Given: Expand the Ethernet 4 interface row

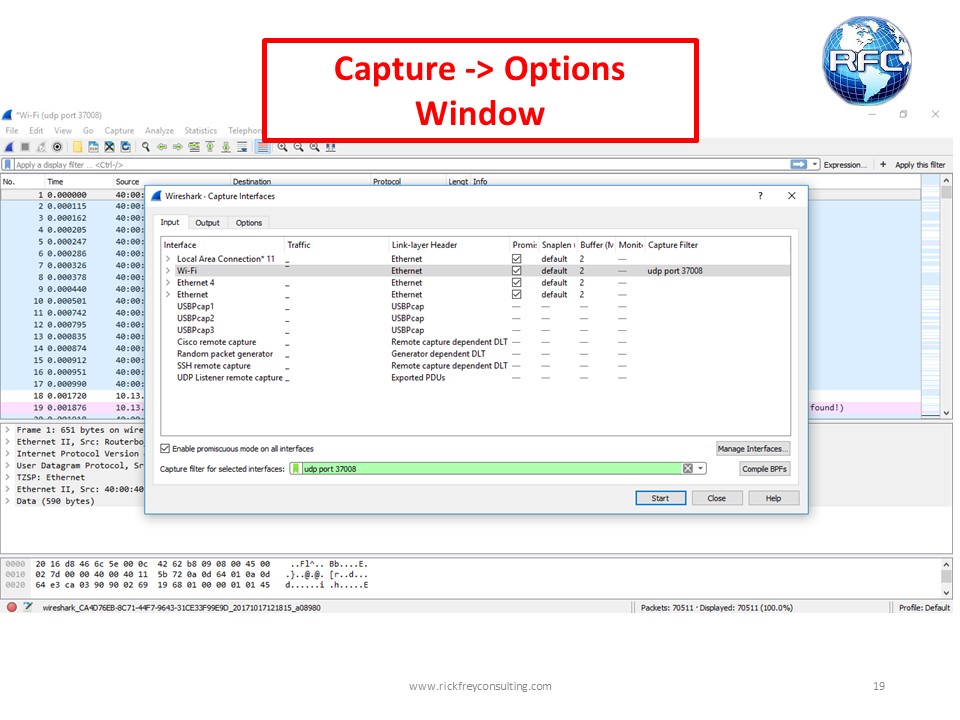Looking at the screenshot, I should coord(168,283).
